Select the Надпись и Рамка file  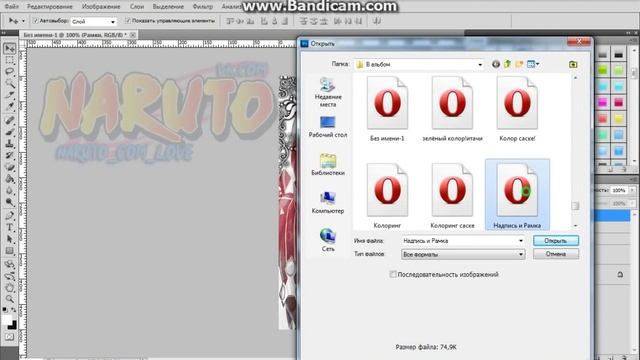(517, 195)
